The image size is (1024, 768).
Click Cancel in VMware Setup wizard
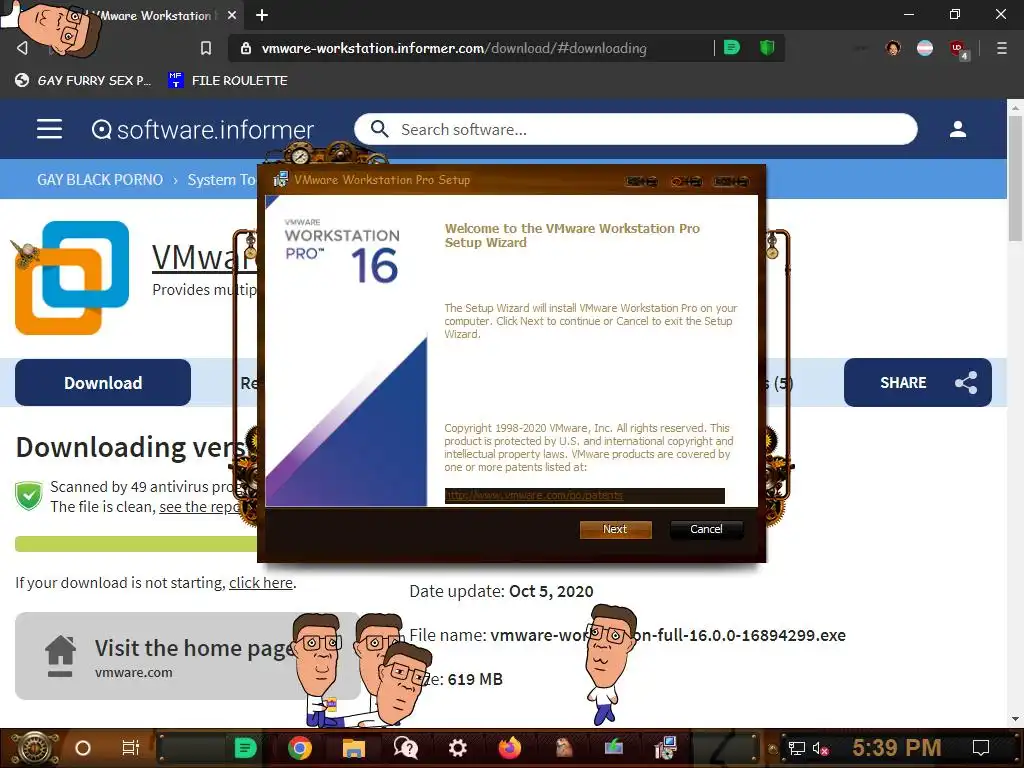tap(706, 529)
